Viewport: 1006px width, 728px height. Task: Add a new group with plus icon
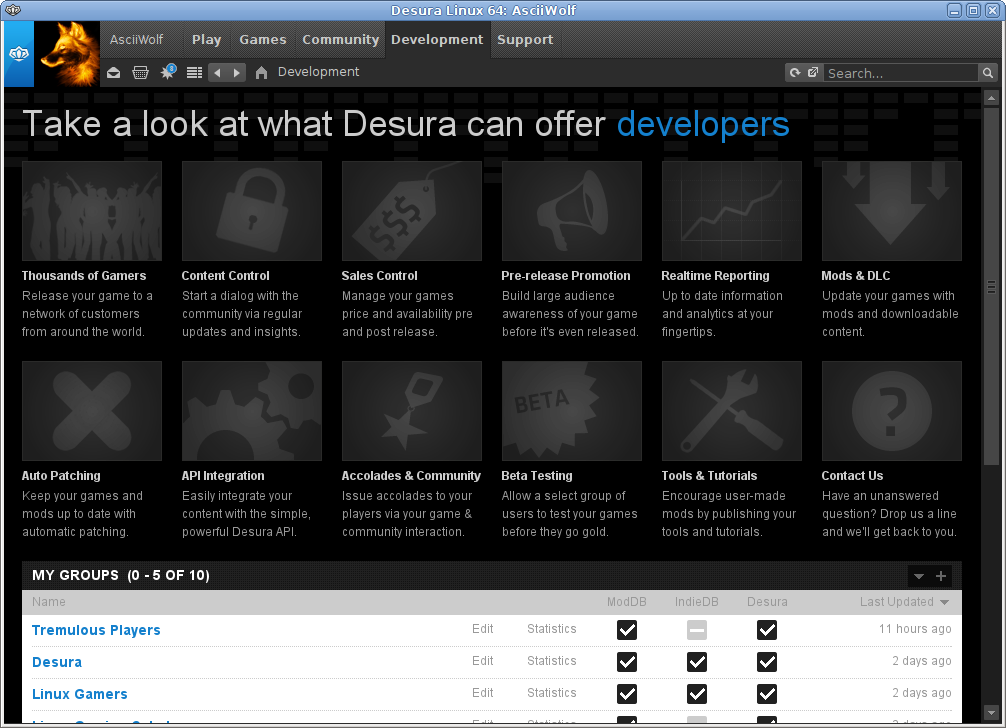point(941,576)
